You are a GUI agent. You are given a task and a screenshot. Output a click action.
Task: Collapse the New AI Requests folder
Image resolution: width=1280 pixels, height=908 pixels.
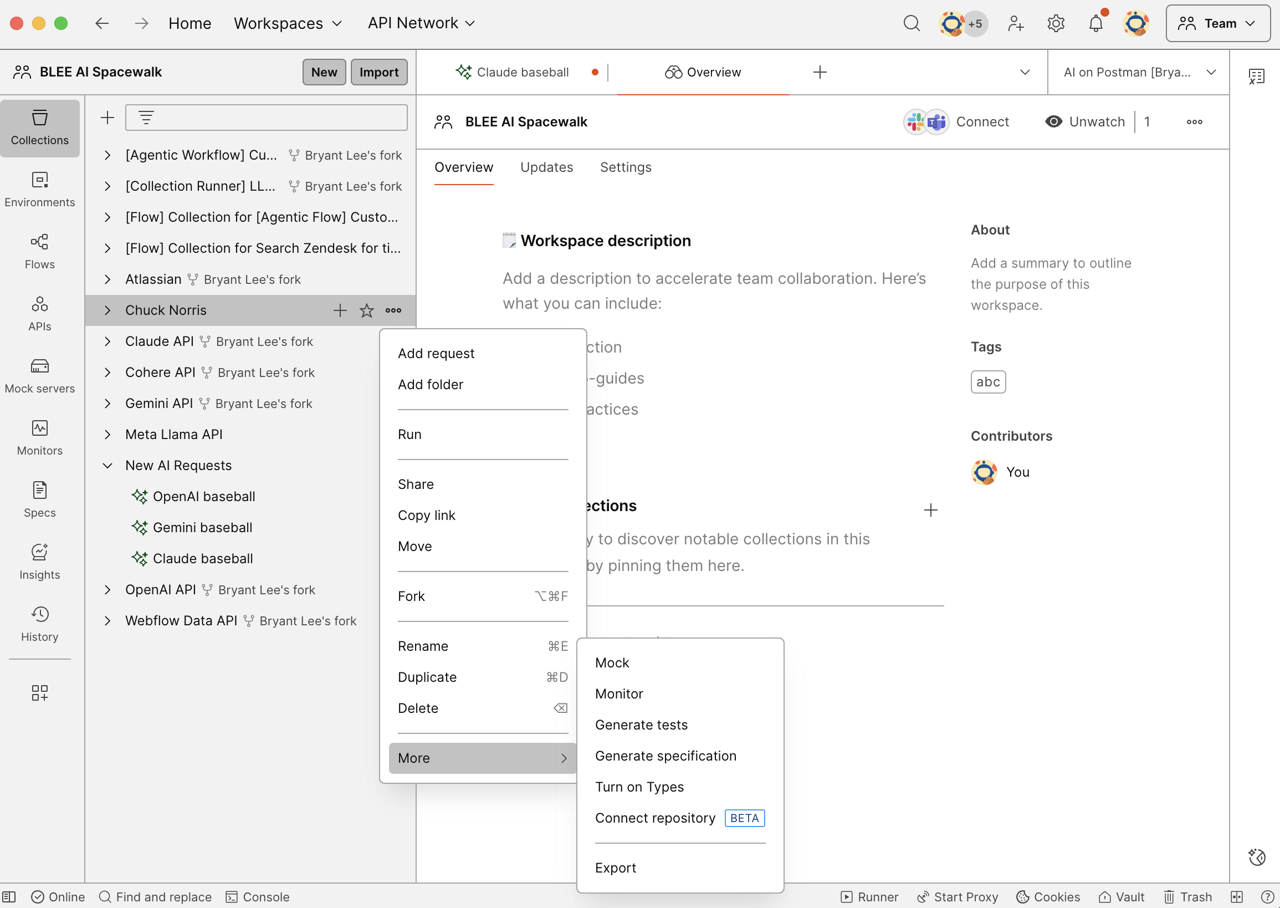108,466
